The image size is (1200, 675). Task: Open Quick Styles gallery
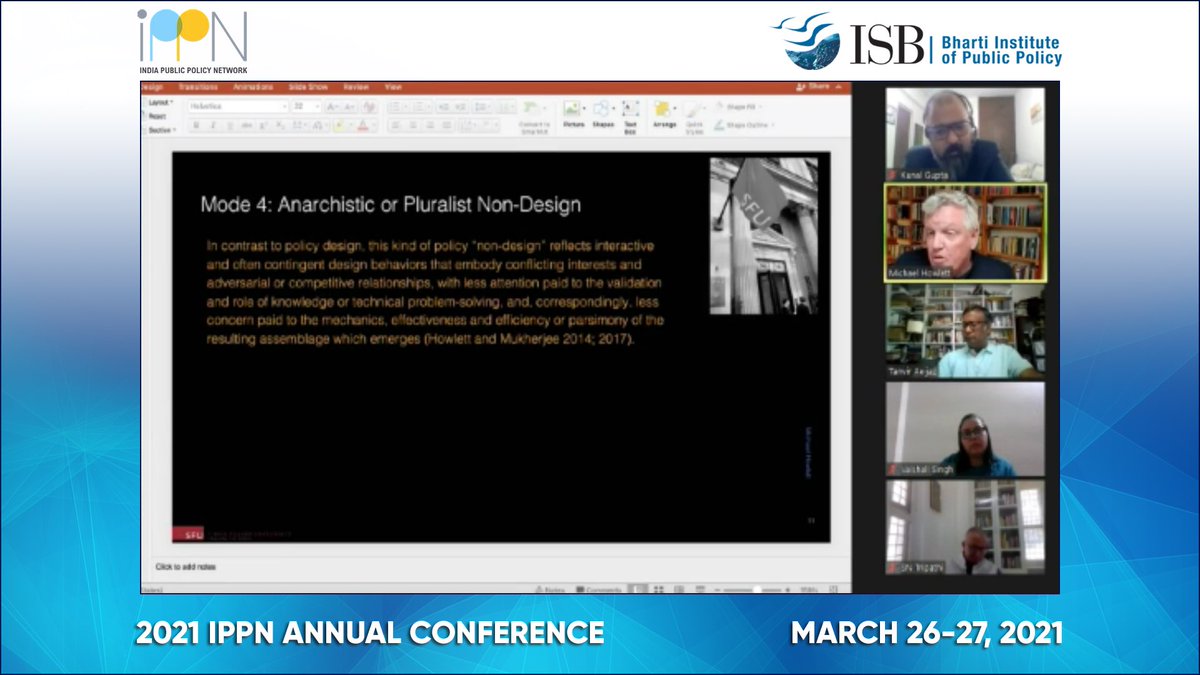pyautogui.click(x=694, y=118)
